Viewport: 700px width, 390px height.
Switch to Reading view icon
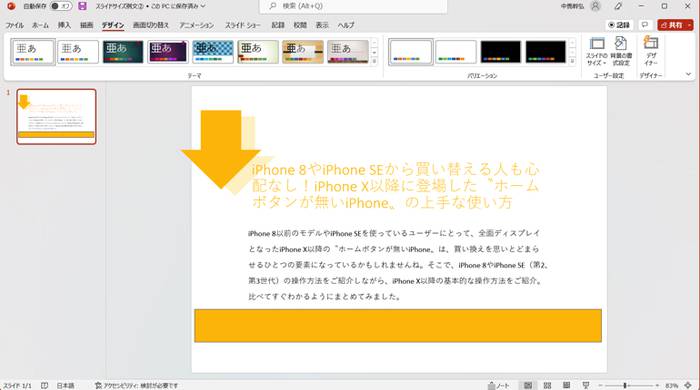(x=567, y=386)
